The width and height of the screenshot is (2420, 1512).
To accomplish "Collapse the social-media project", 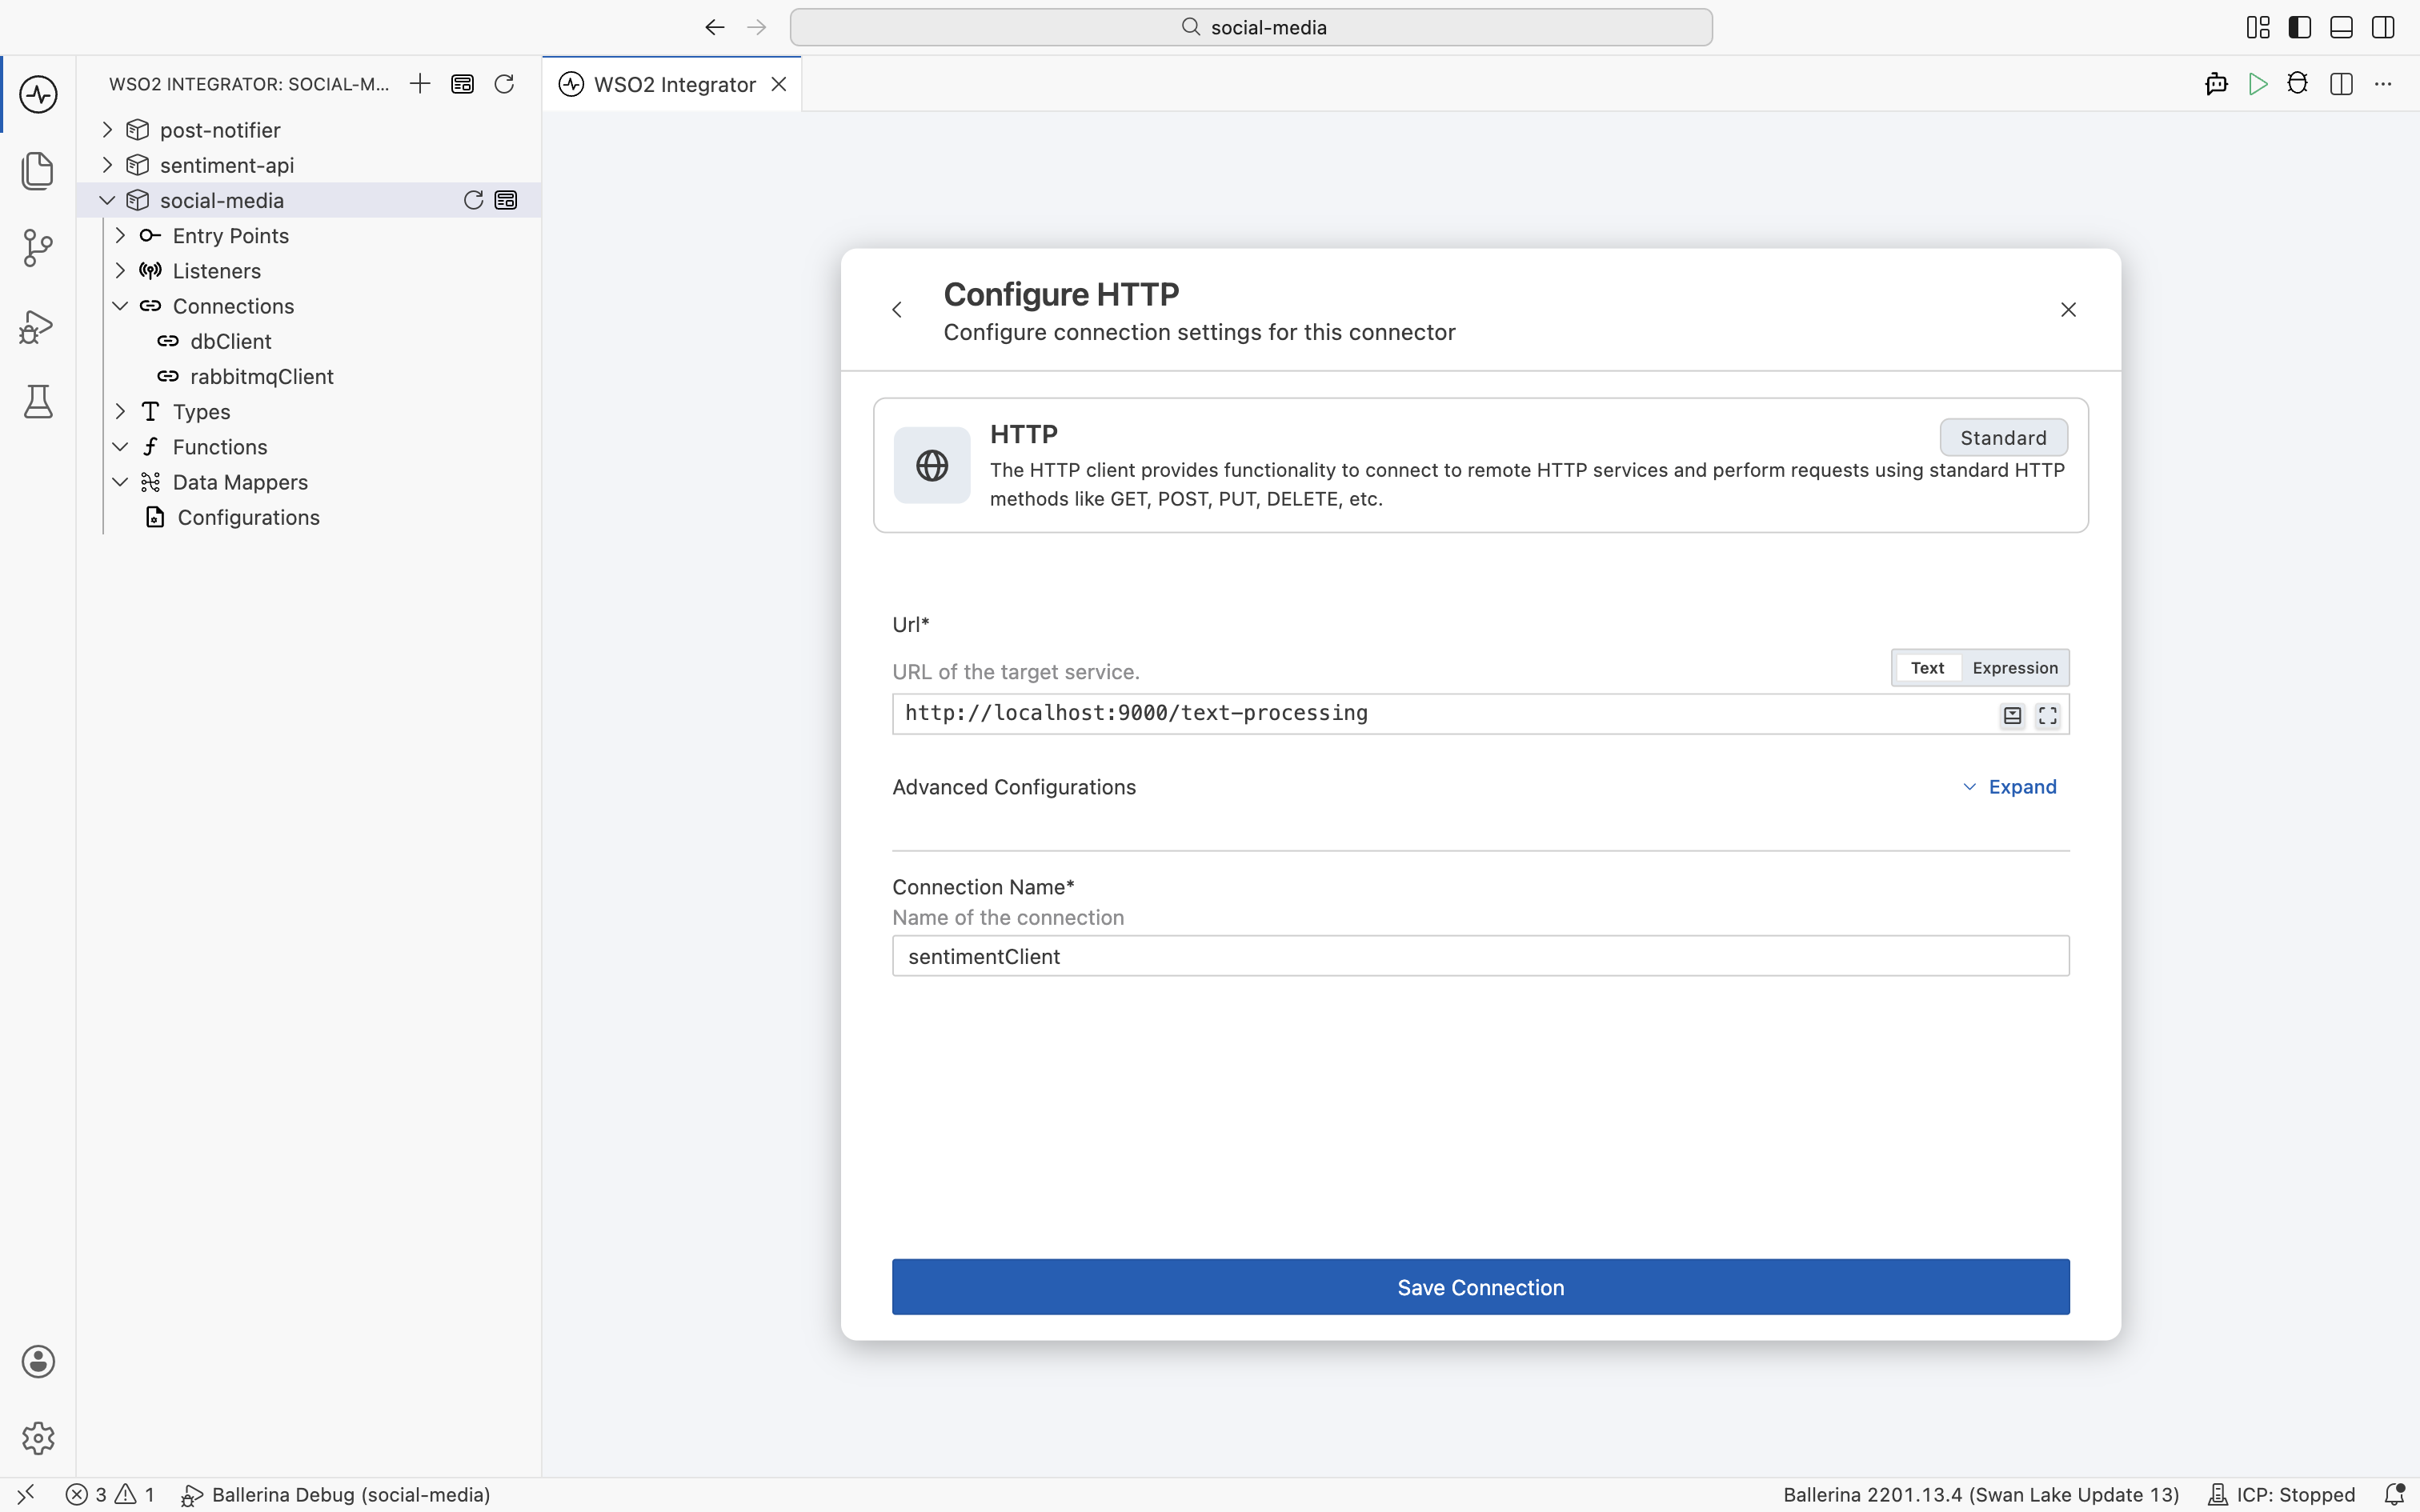I will tap(107, 200).
